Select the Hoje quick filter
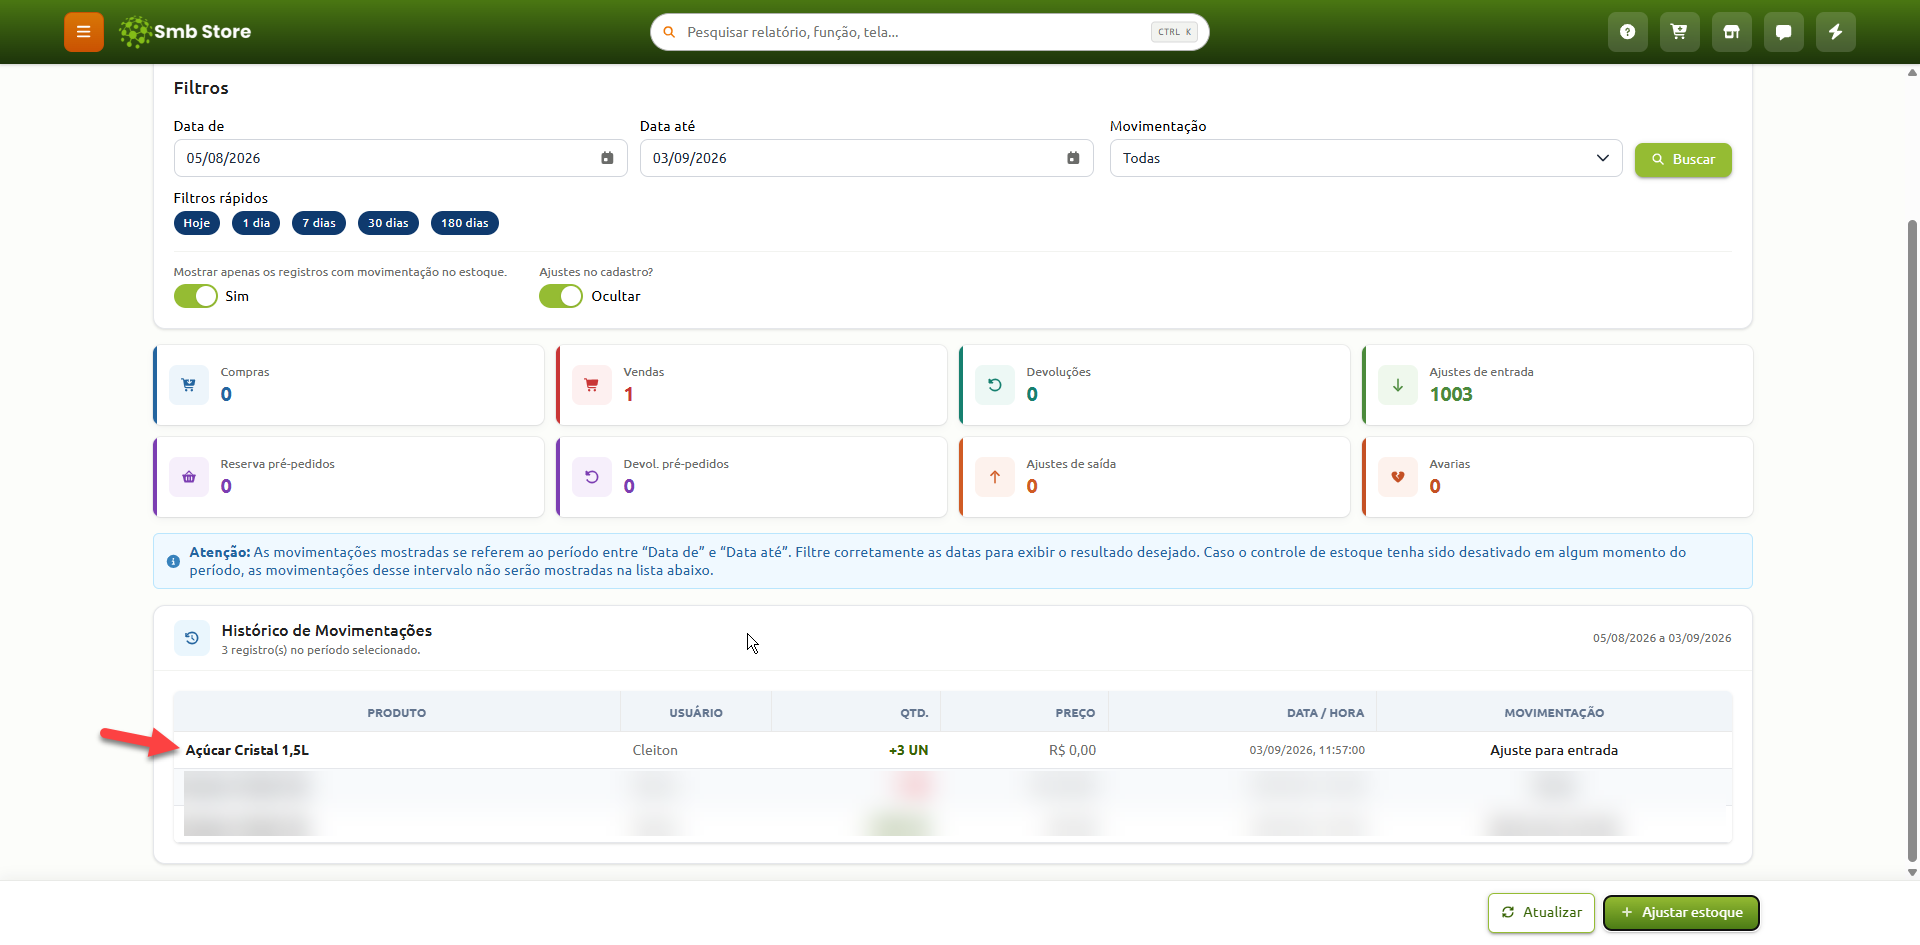 point(197,223)
